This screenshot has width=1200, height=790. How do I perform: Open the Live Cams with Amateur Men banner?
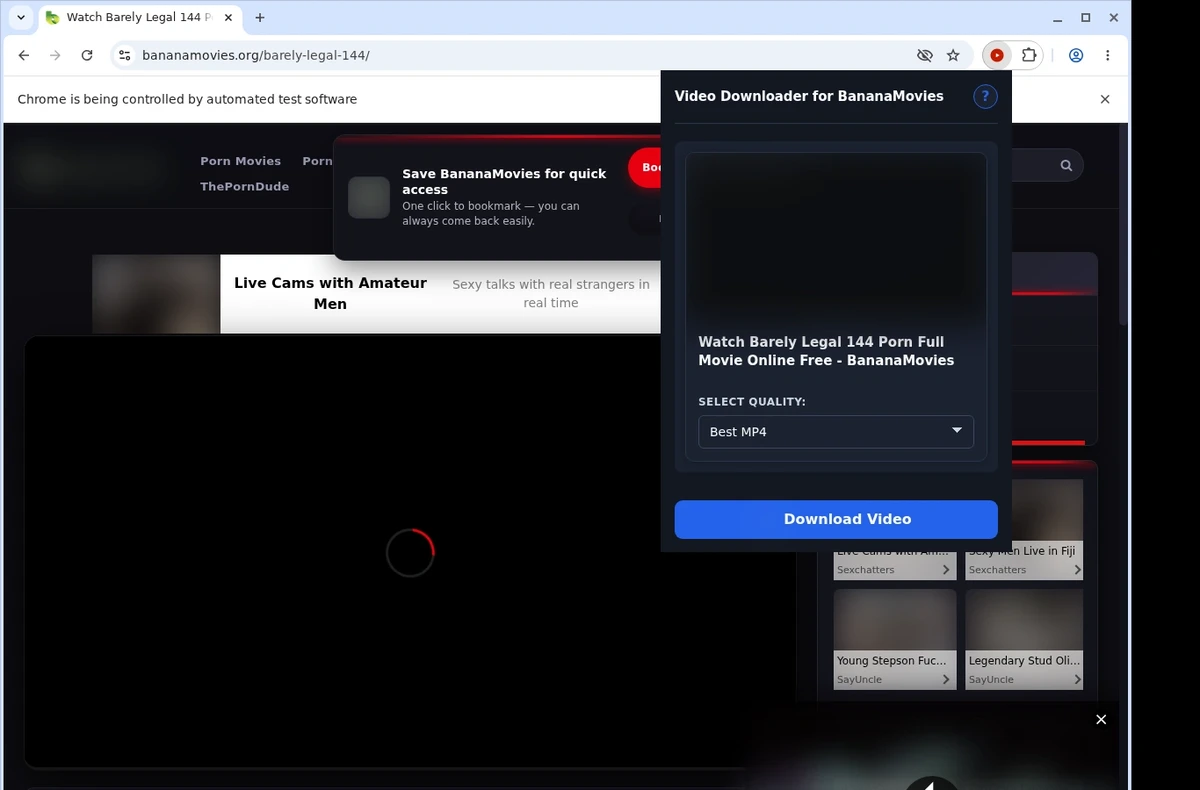376,293
